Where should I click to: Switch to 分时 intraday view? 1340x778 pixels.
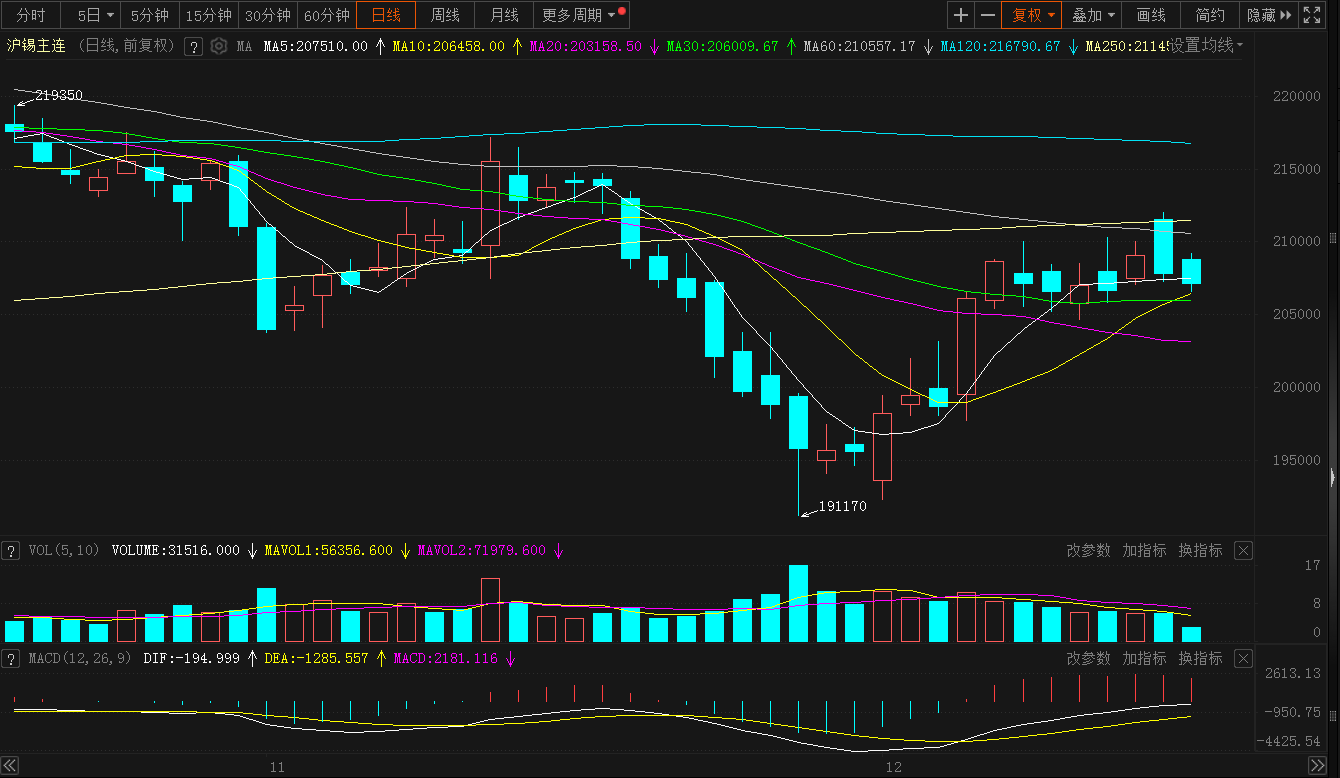31,15
